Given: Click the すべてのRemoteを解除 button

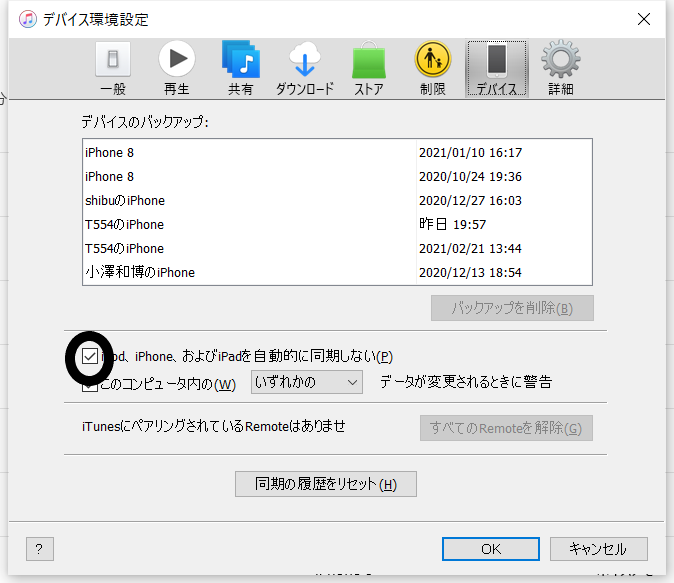Looking at the screenshot, I should 506,428.
